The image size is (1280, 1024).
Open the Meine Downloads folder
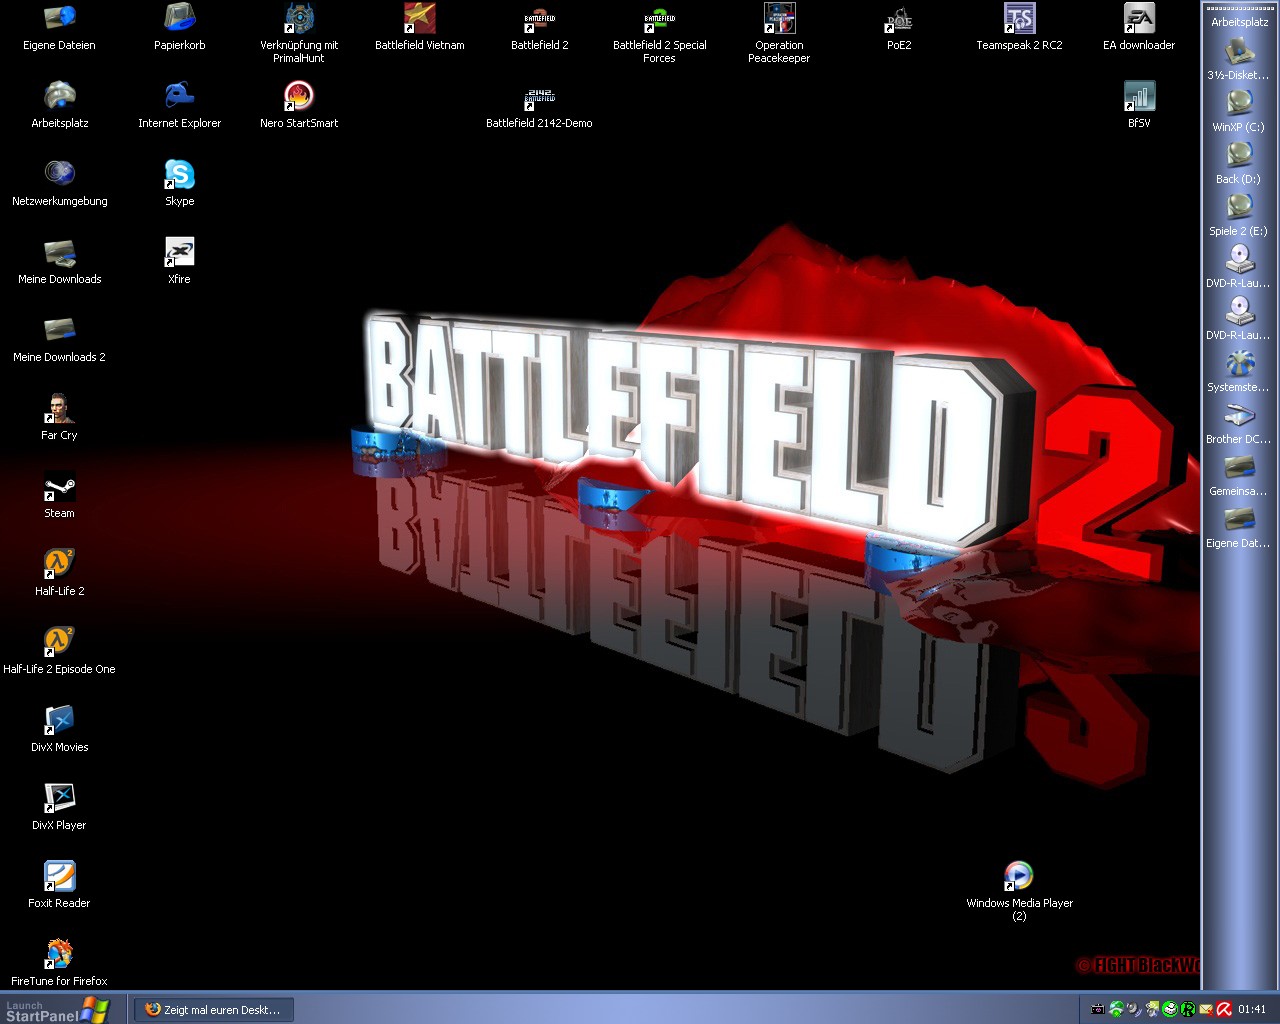click(x=59, y=252)
